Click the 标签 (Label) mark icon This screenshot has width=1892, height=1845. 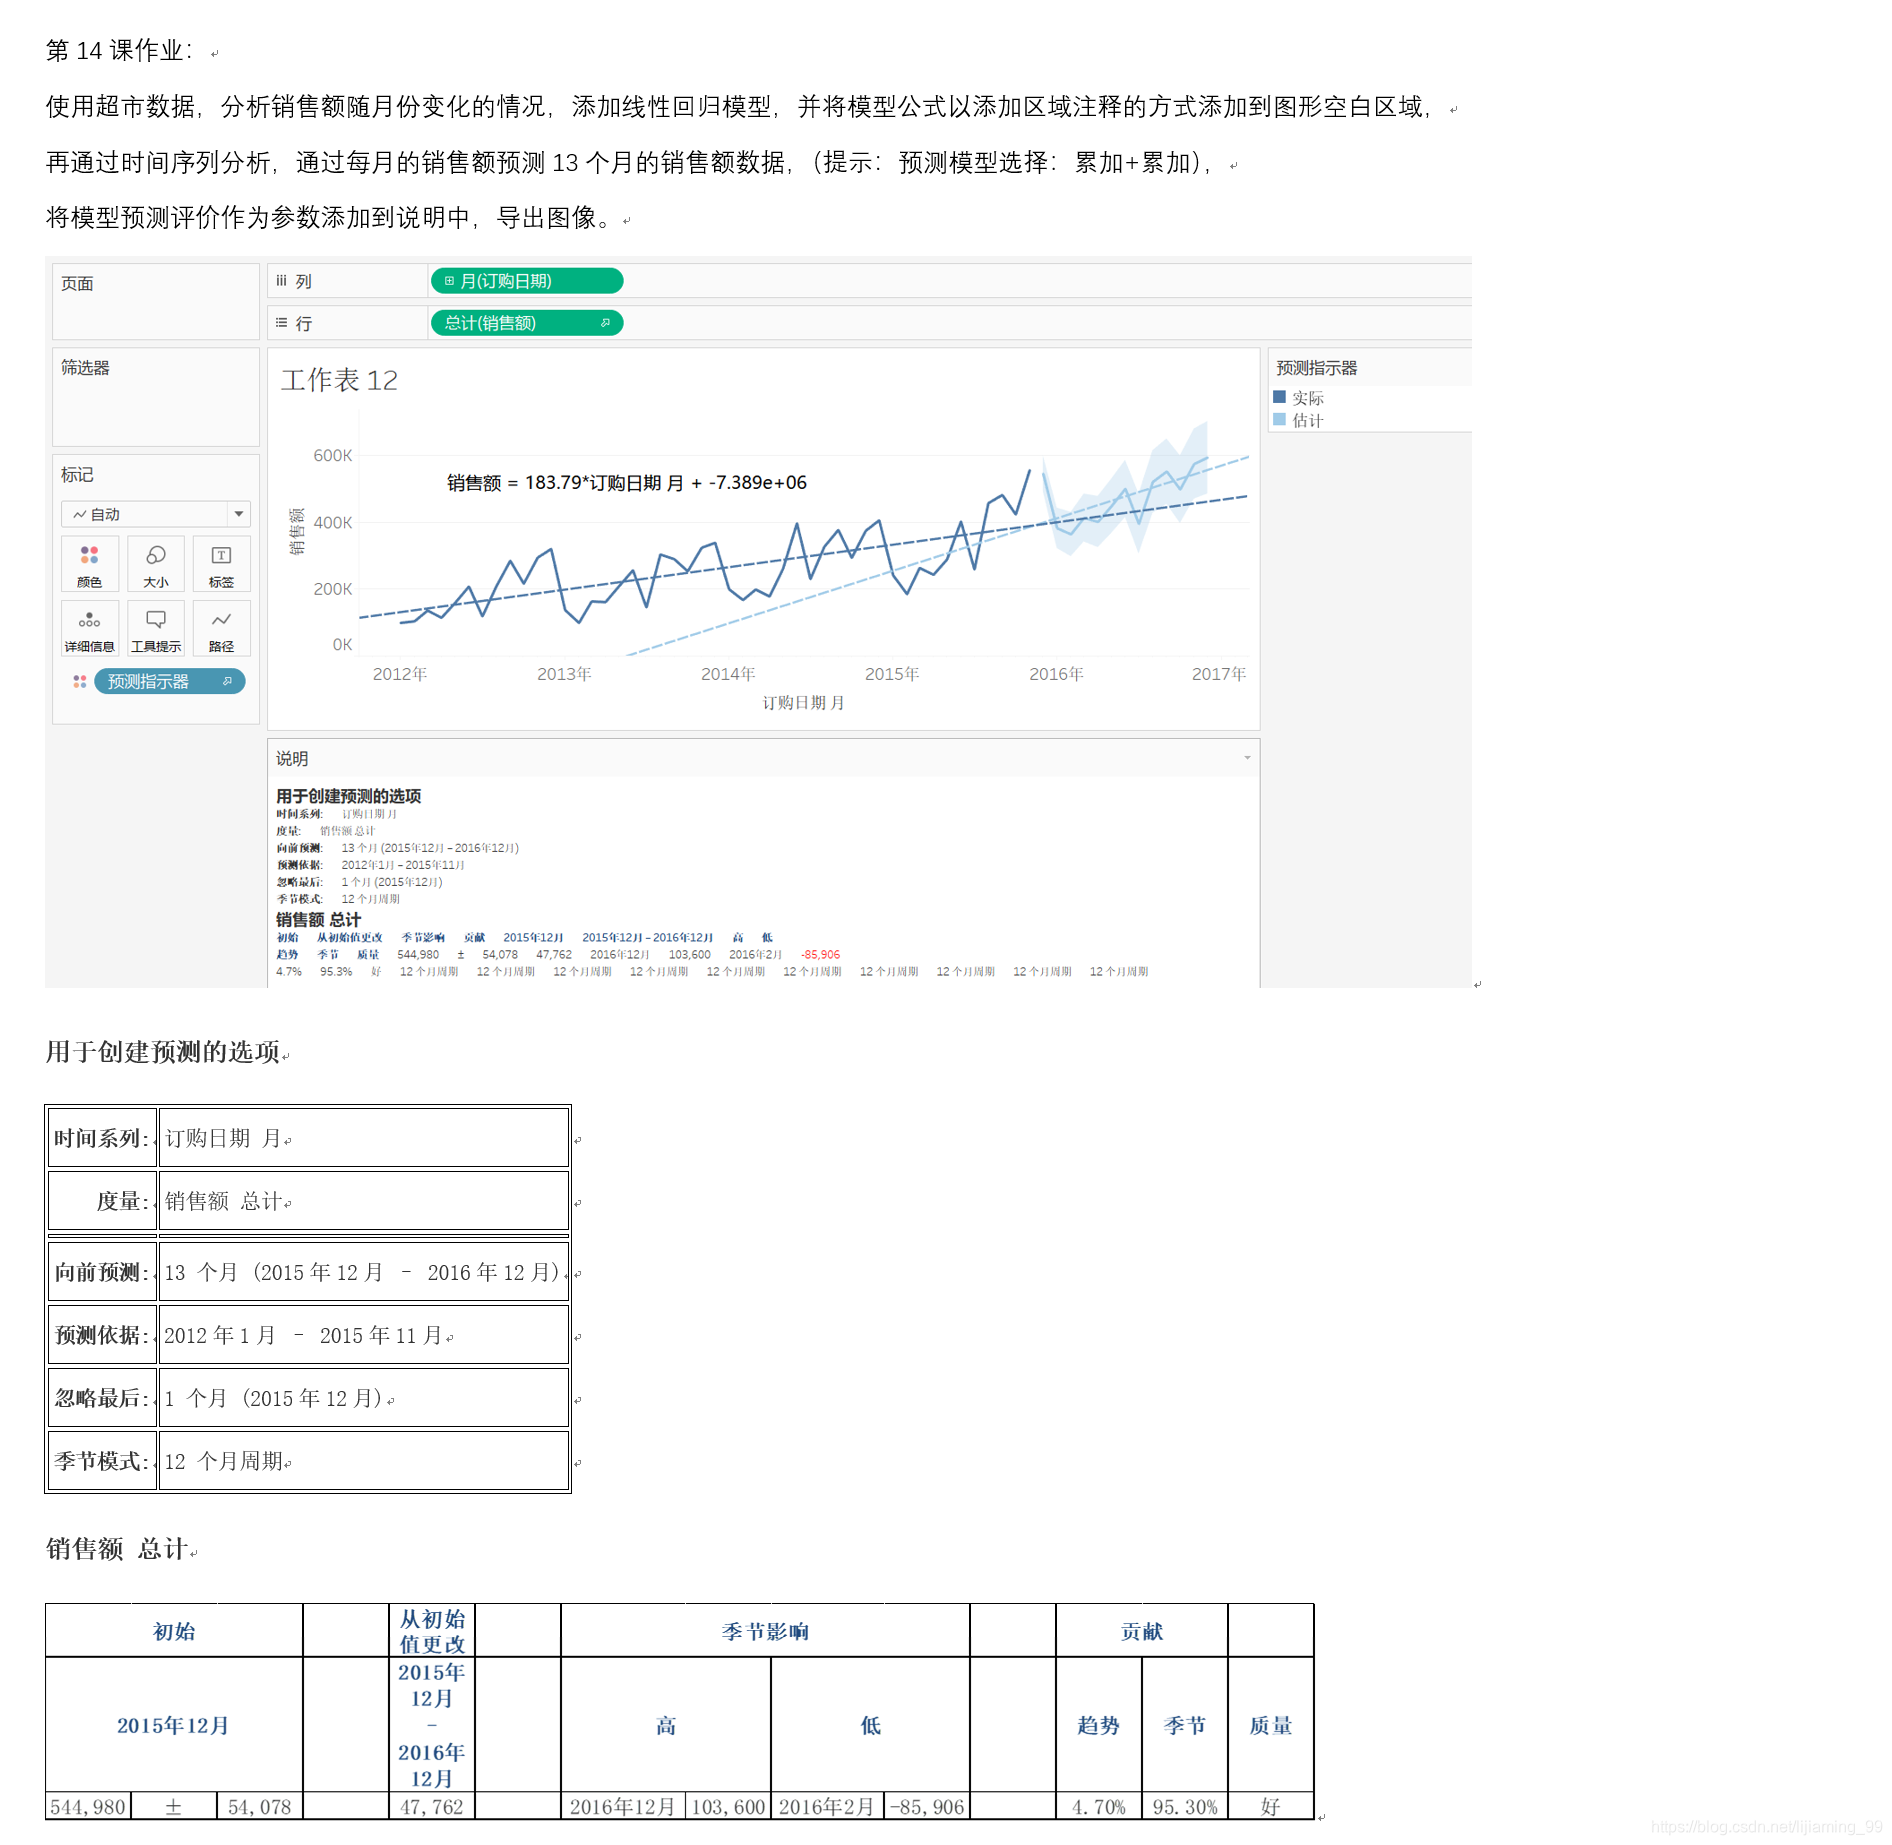click(221, 557)
